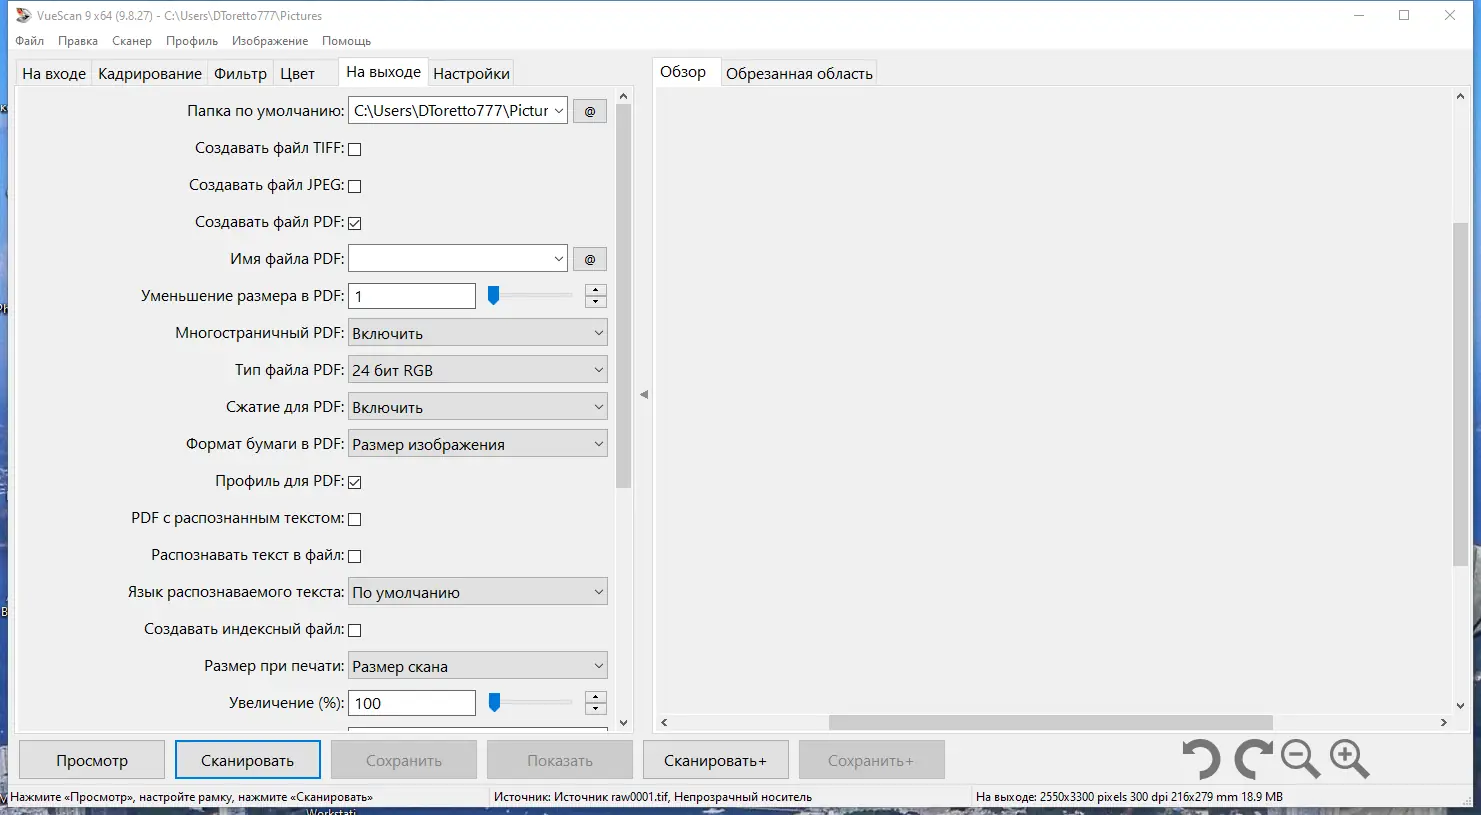Increase 'Увеличение (%)' with stepper up arrow
1481x815 pixels.
596,697
